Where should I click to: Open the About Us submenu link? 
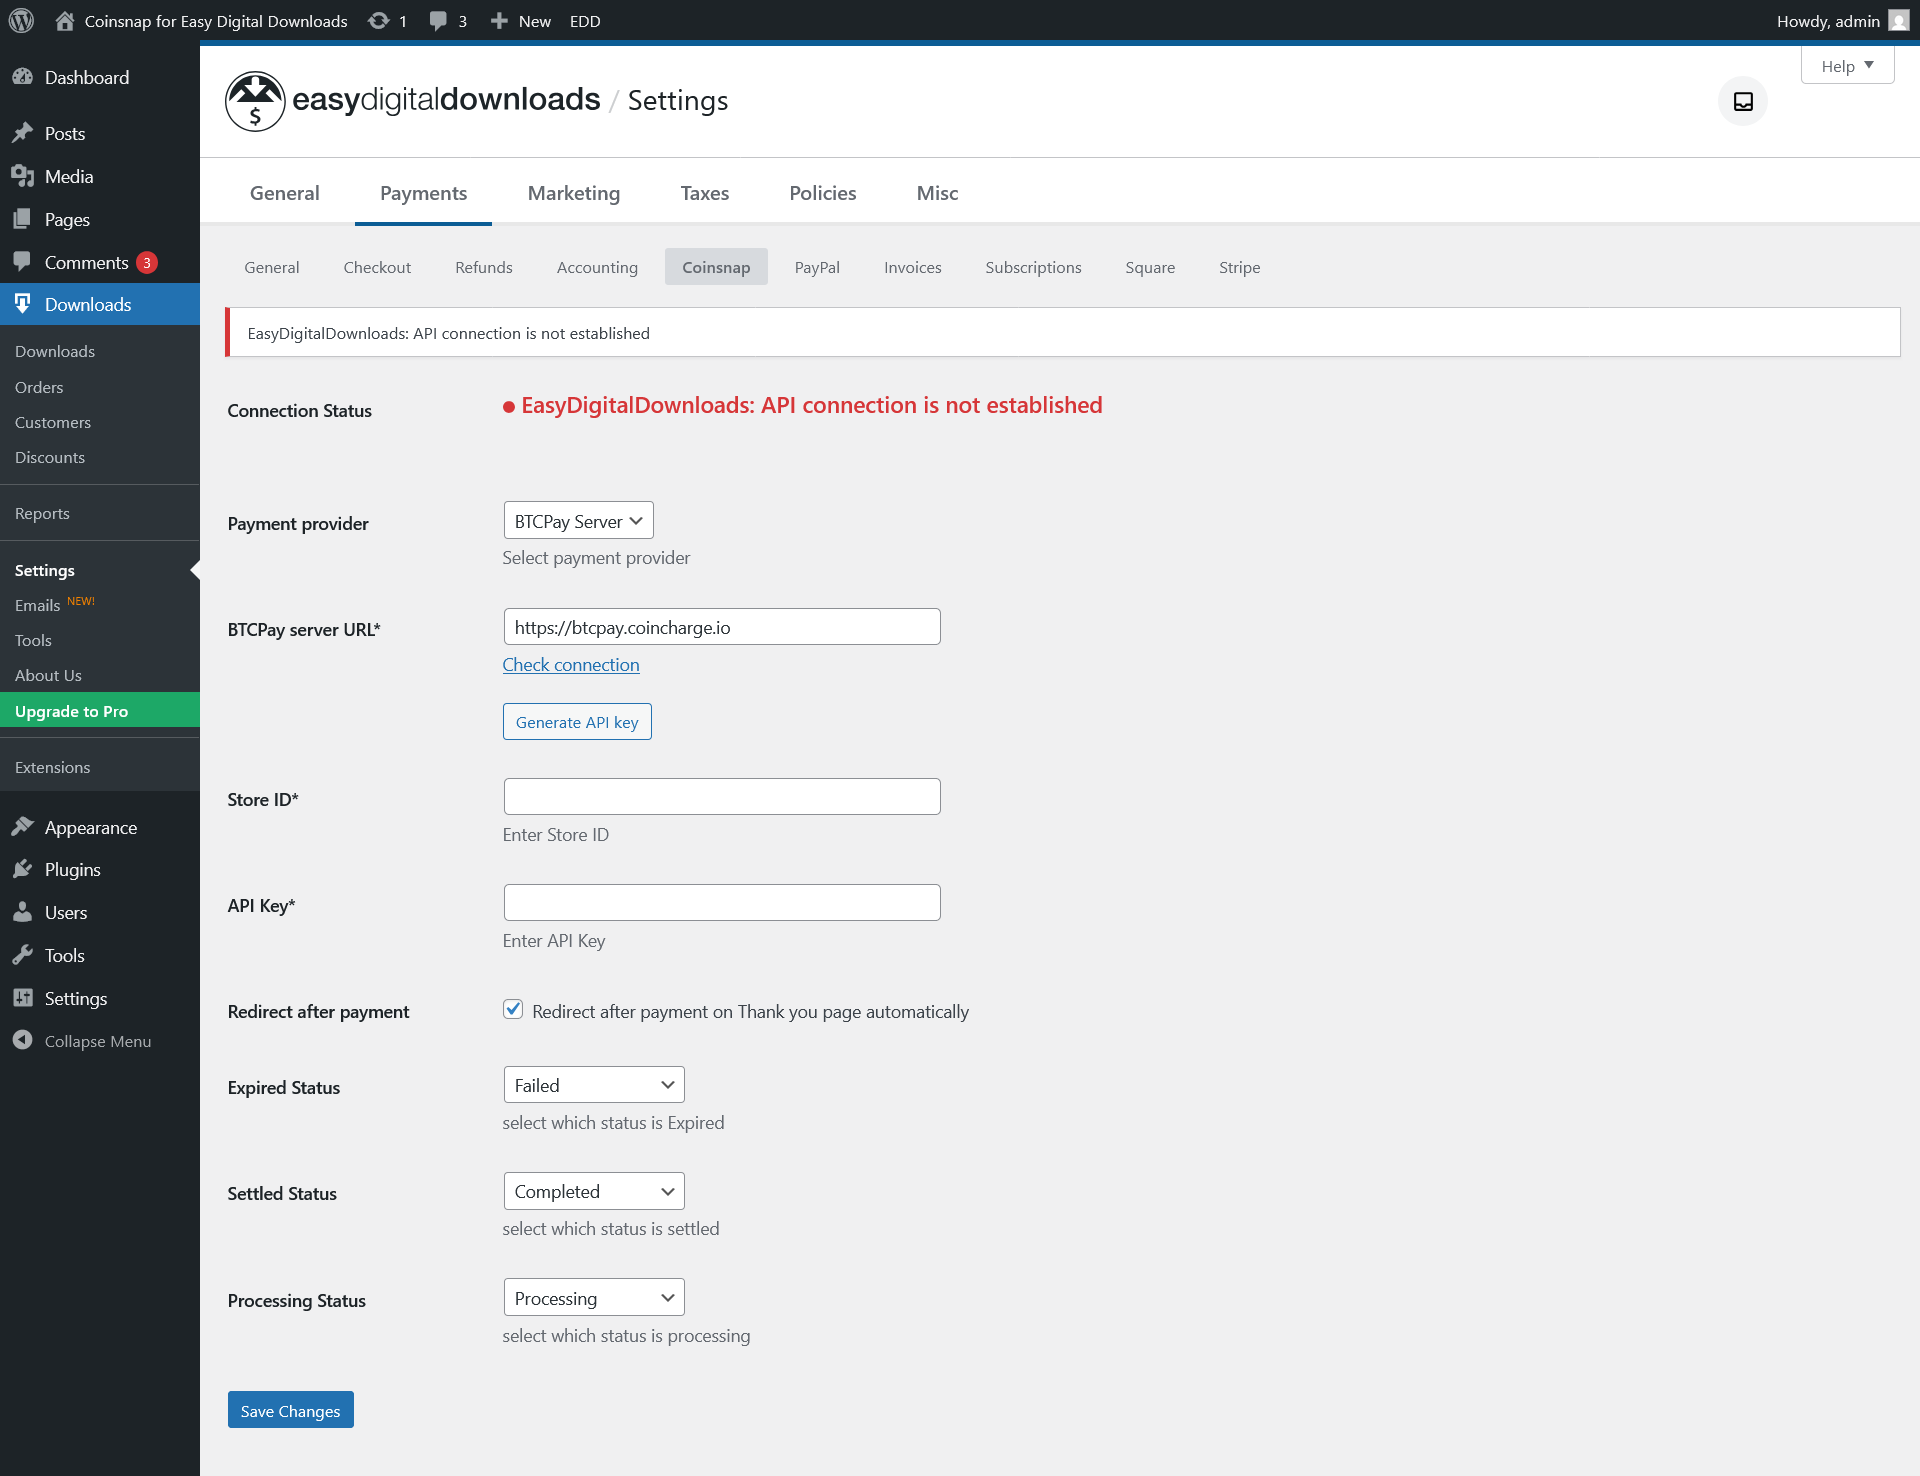tap(48, 675)
